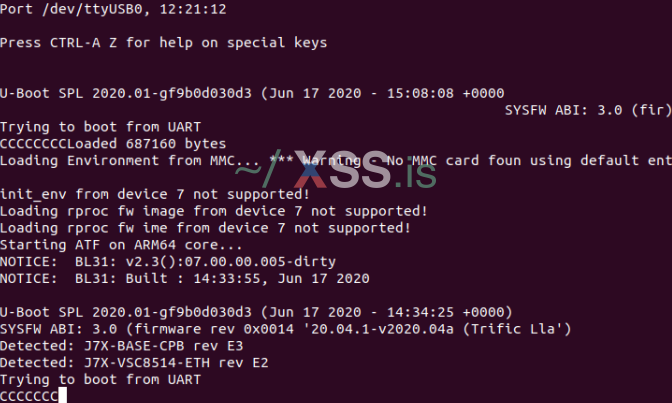Viewport: 672px width, 403px height.
Task: Click the "Loading rproc fw image" line
Action: [x=213, y=211]
